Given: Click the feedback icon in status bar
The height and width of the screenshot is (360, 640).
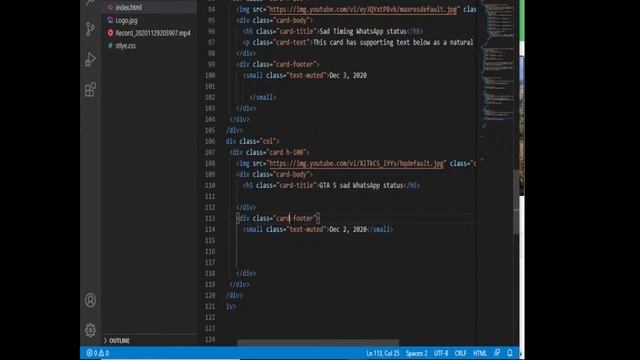Looking at the screenshot, I should 497,353.
